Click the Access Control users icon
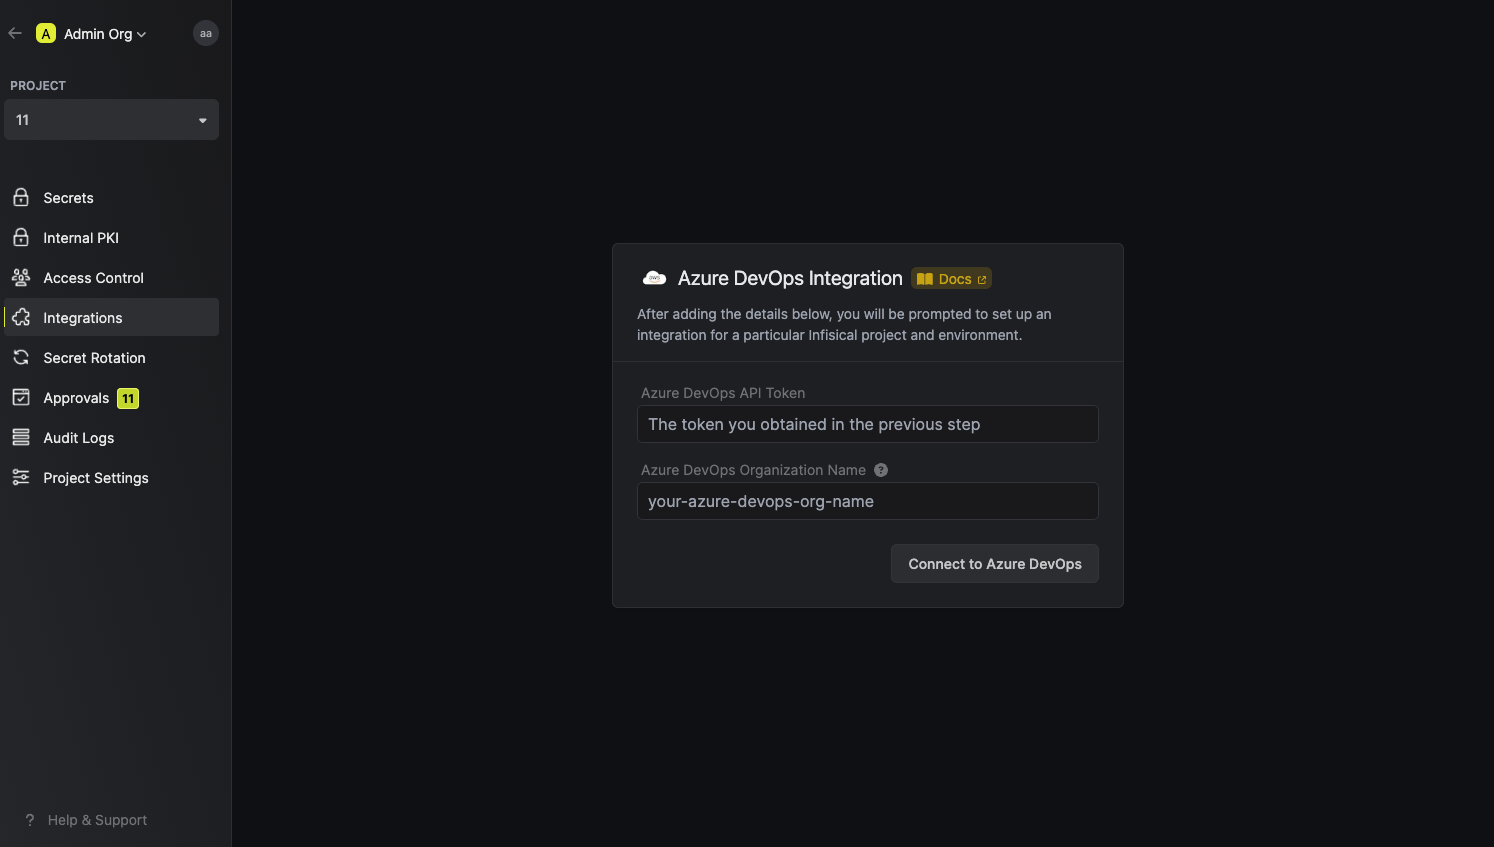This screenshot has height=847, width=1494. pyautogui.click(x=21, y=277)
